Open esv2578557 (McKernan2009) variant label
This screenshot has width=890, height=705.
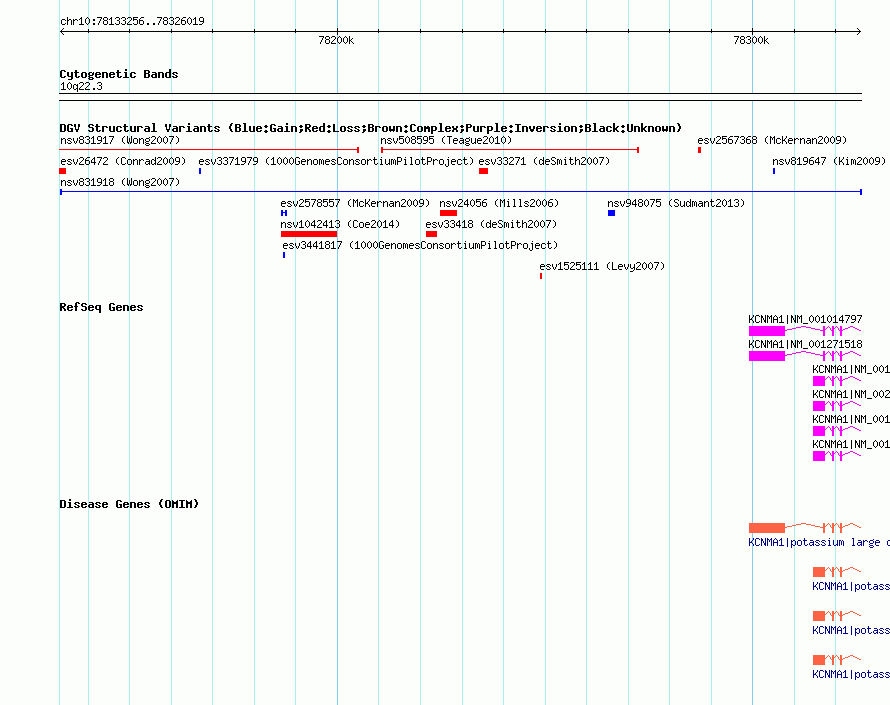tap(355, 203)
